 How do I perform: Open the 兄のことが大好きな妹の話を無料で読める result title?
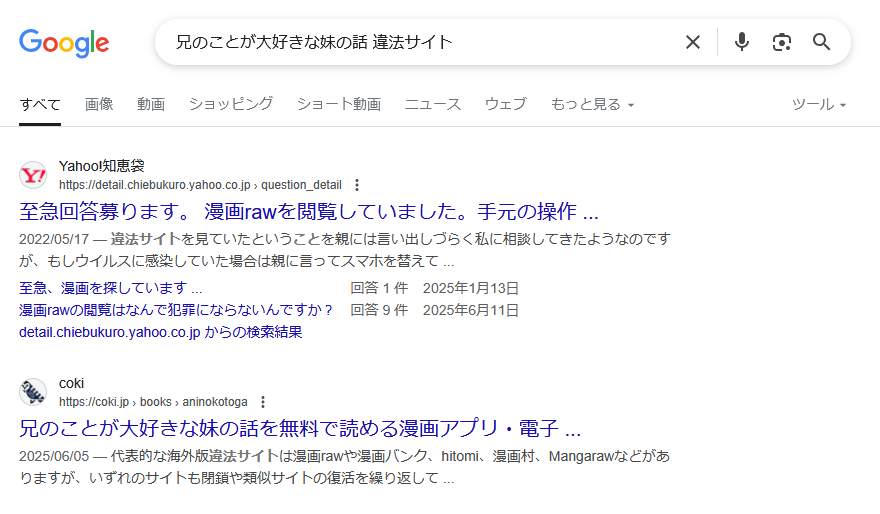(x=300, y=429)
